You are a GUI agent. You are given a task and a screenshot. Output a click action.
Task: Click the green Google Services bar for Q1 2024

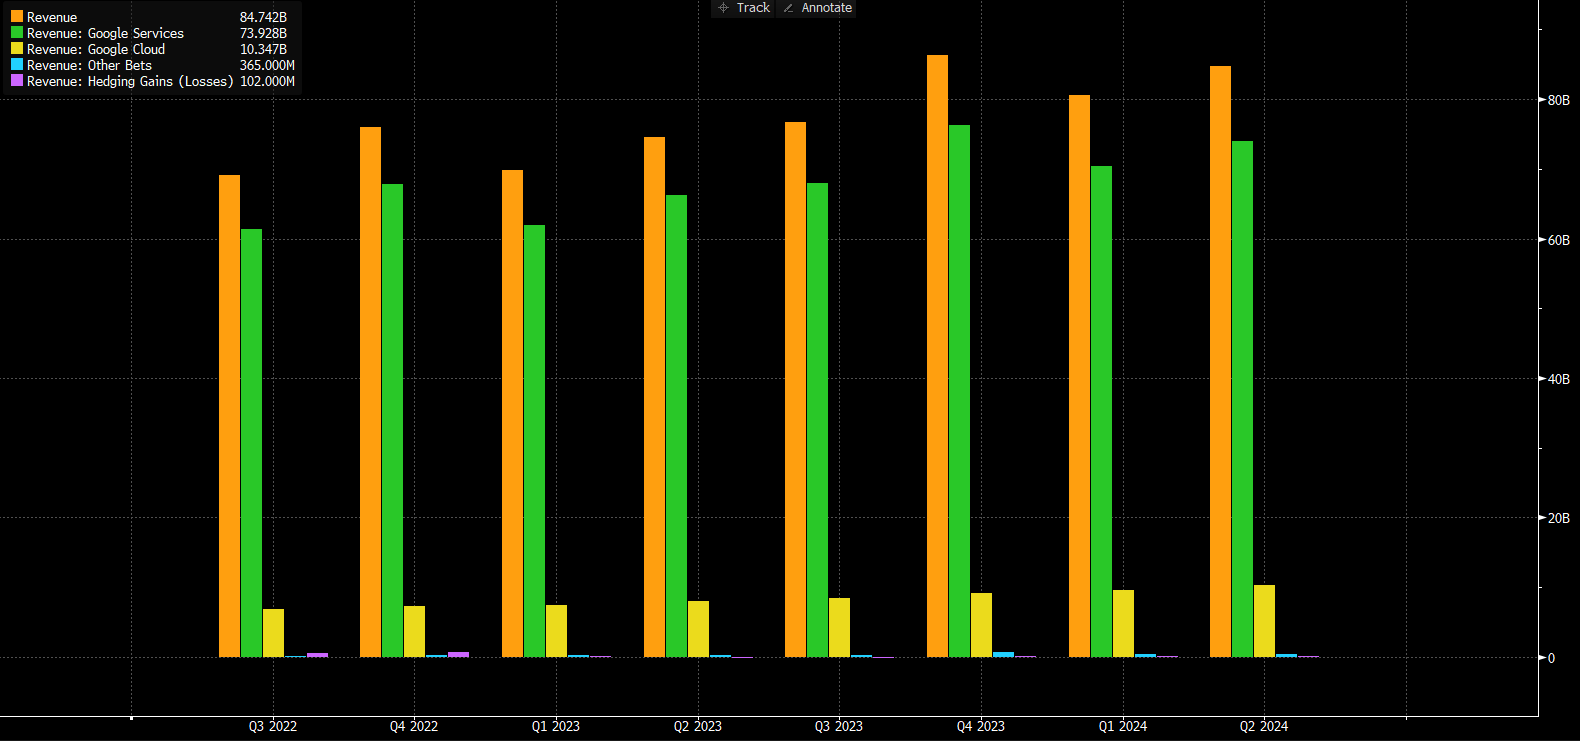[x=1101, y=411]
